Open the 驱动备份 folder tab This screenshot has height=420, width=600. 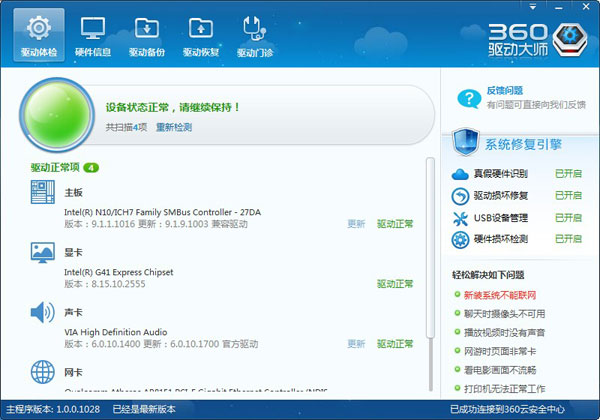tap(147, 35)
